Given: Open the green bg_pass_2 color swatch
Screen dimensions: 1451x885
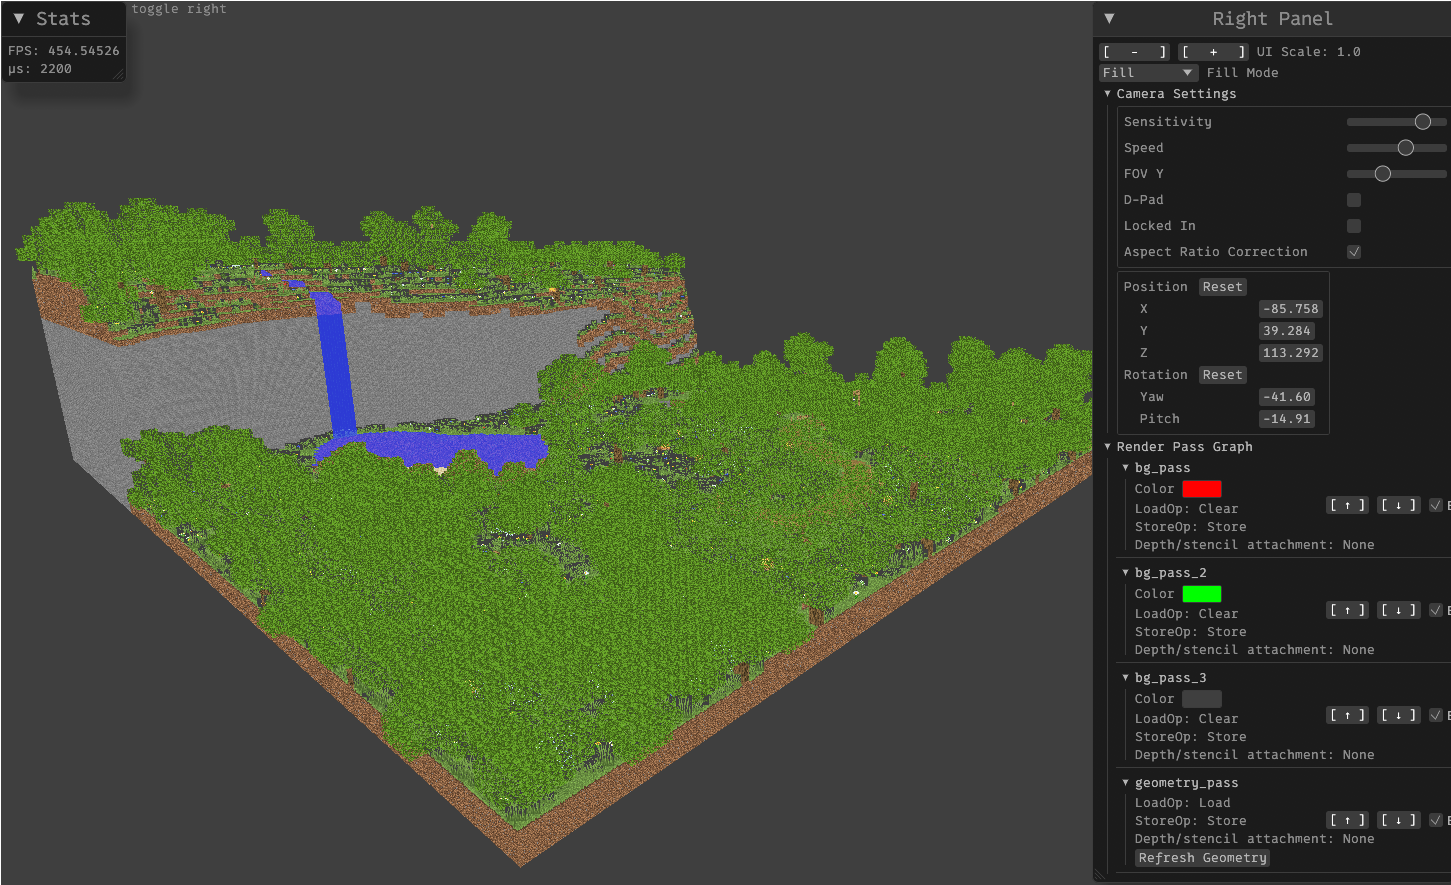Looking at the screenshot, I should tap(1201, 593).
